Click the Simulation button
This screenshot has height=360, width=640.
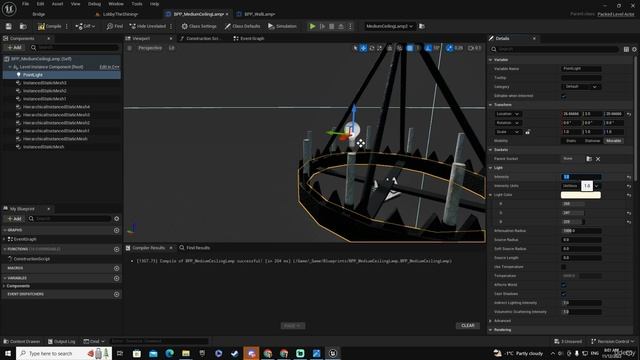click(282, 26)
